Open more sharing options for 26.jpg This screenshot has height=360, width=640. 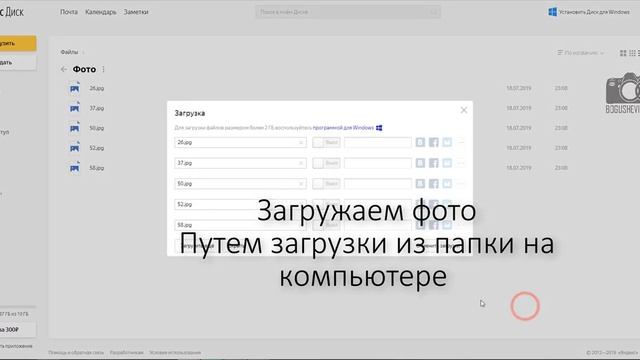[461, 142]
